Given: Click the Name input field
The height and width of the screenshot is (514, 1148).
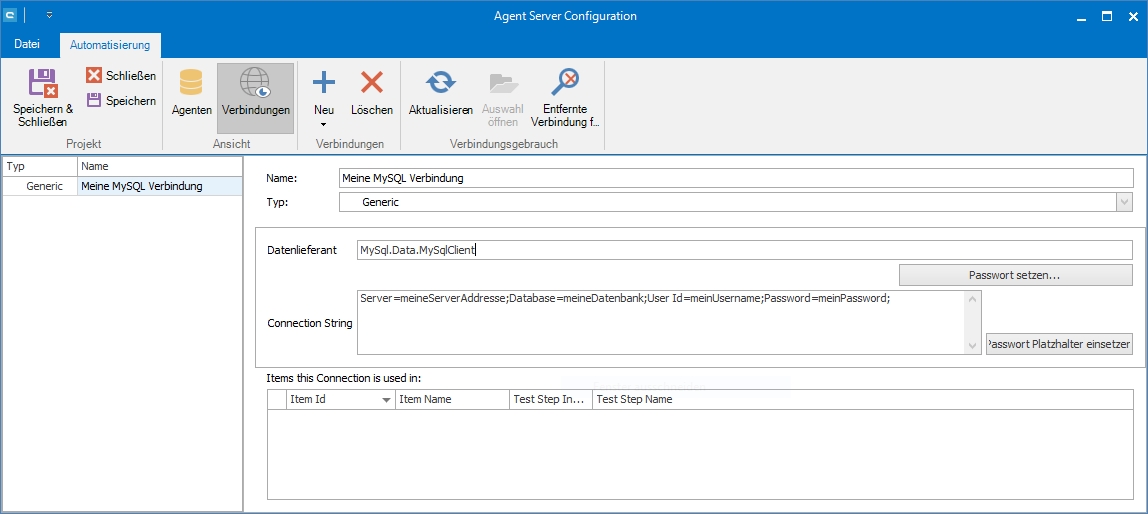Looking at the screenshot, I should (x=735, y=178).
